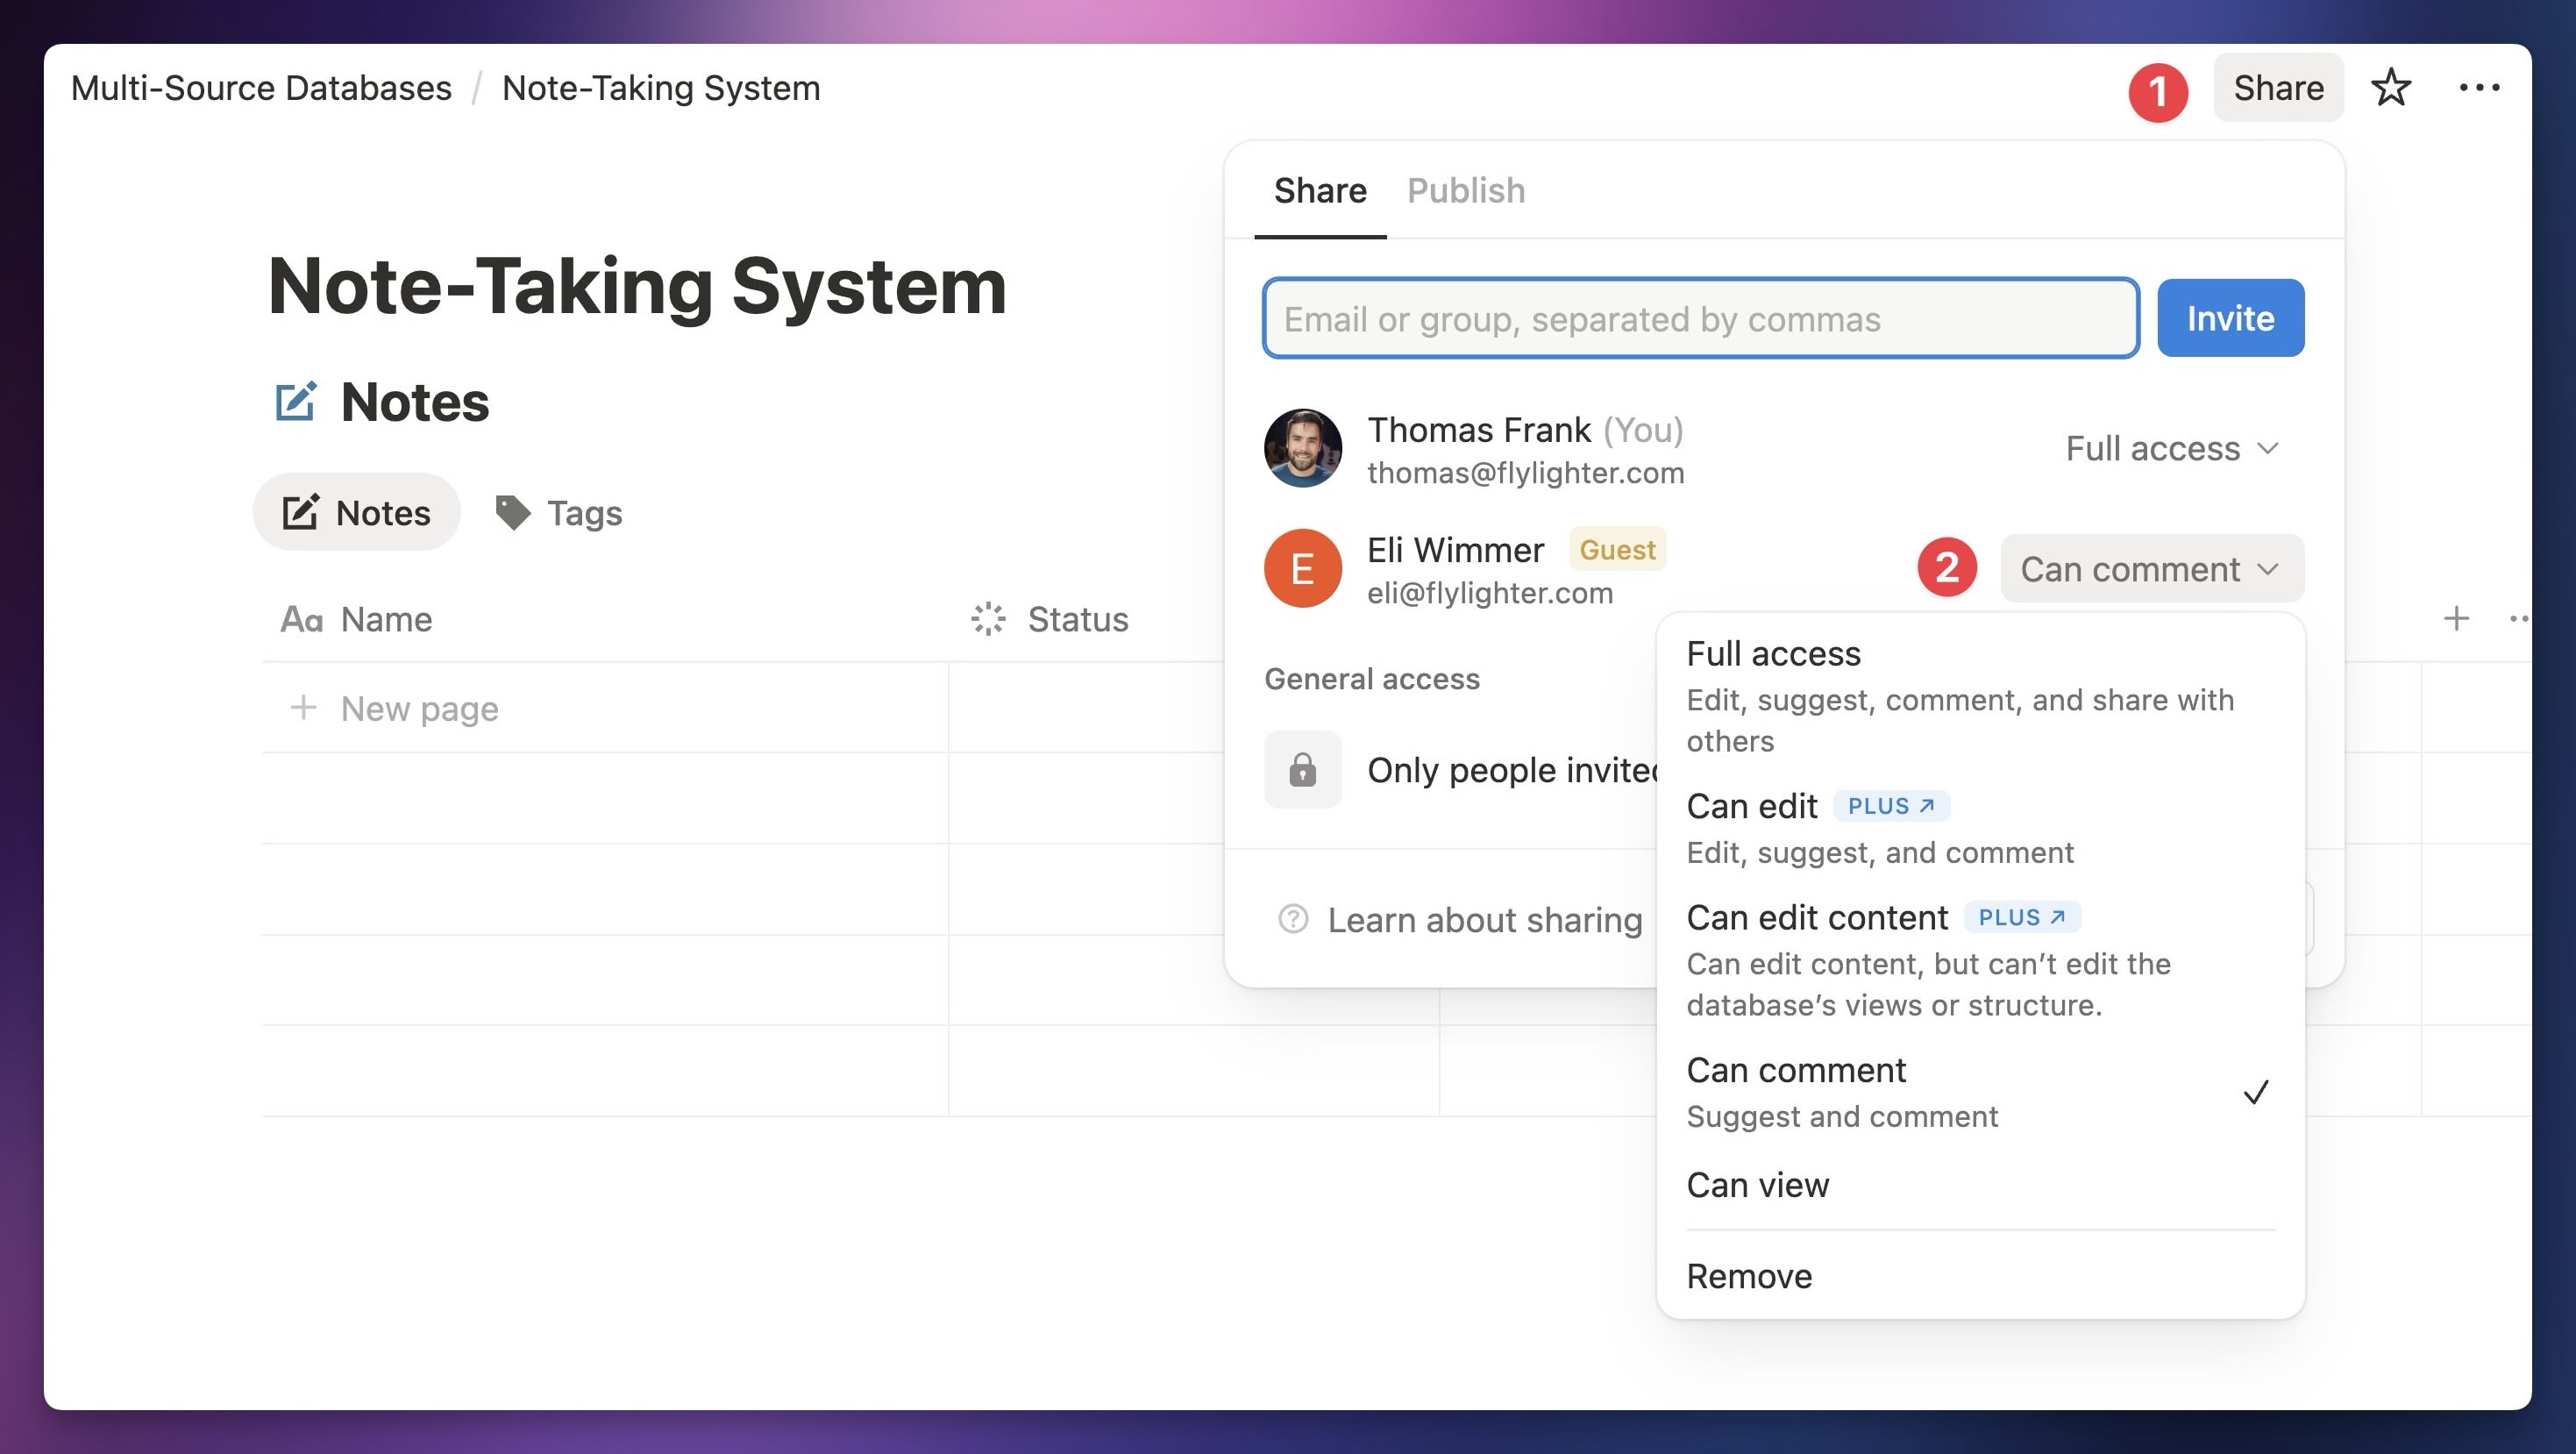Viewport: 2576px width, 1454px height.
Task: Click the plus icon beside New page
Action: tap(303, 708)
